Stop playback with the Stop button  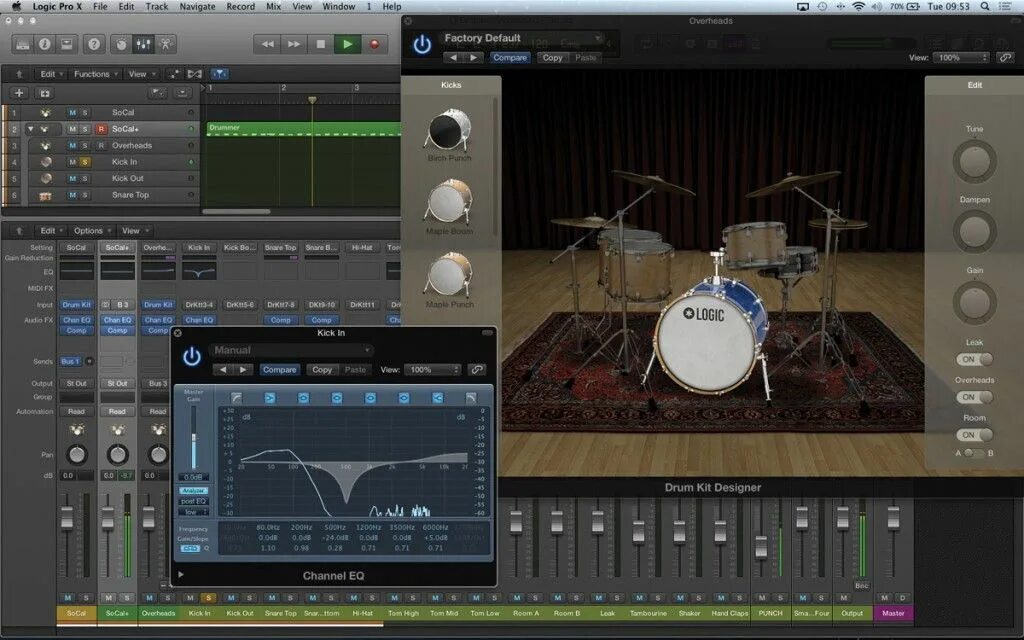coord(321,44)
